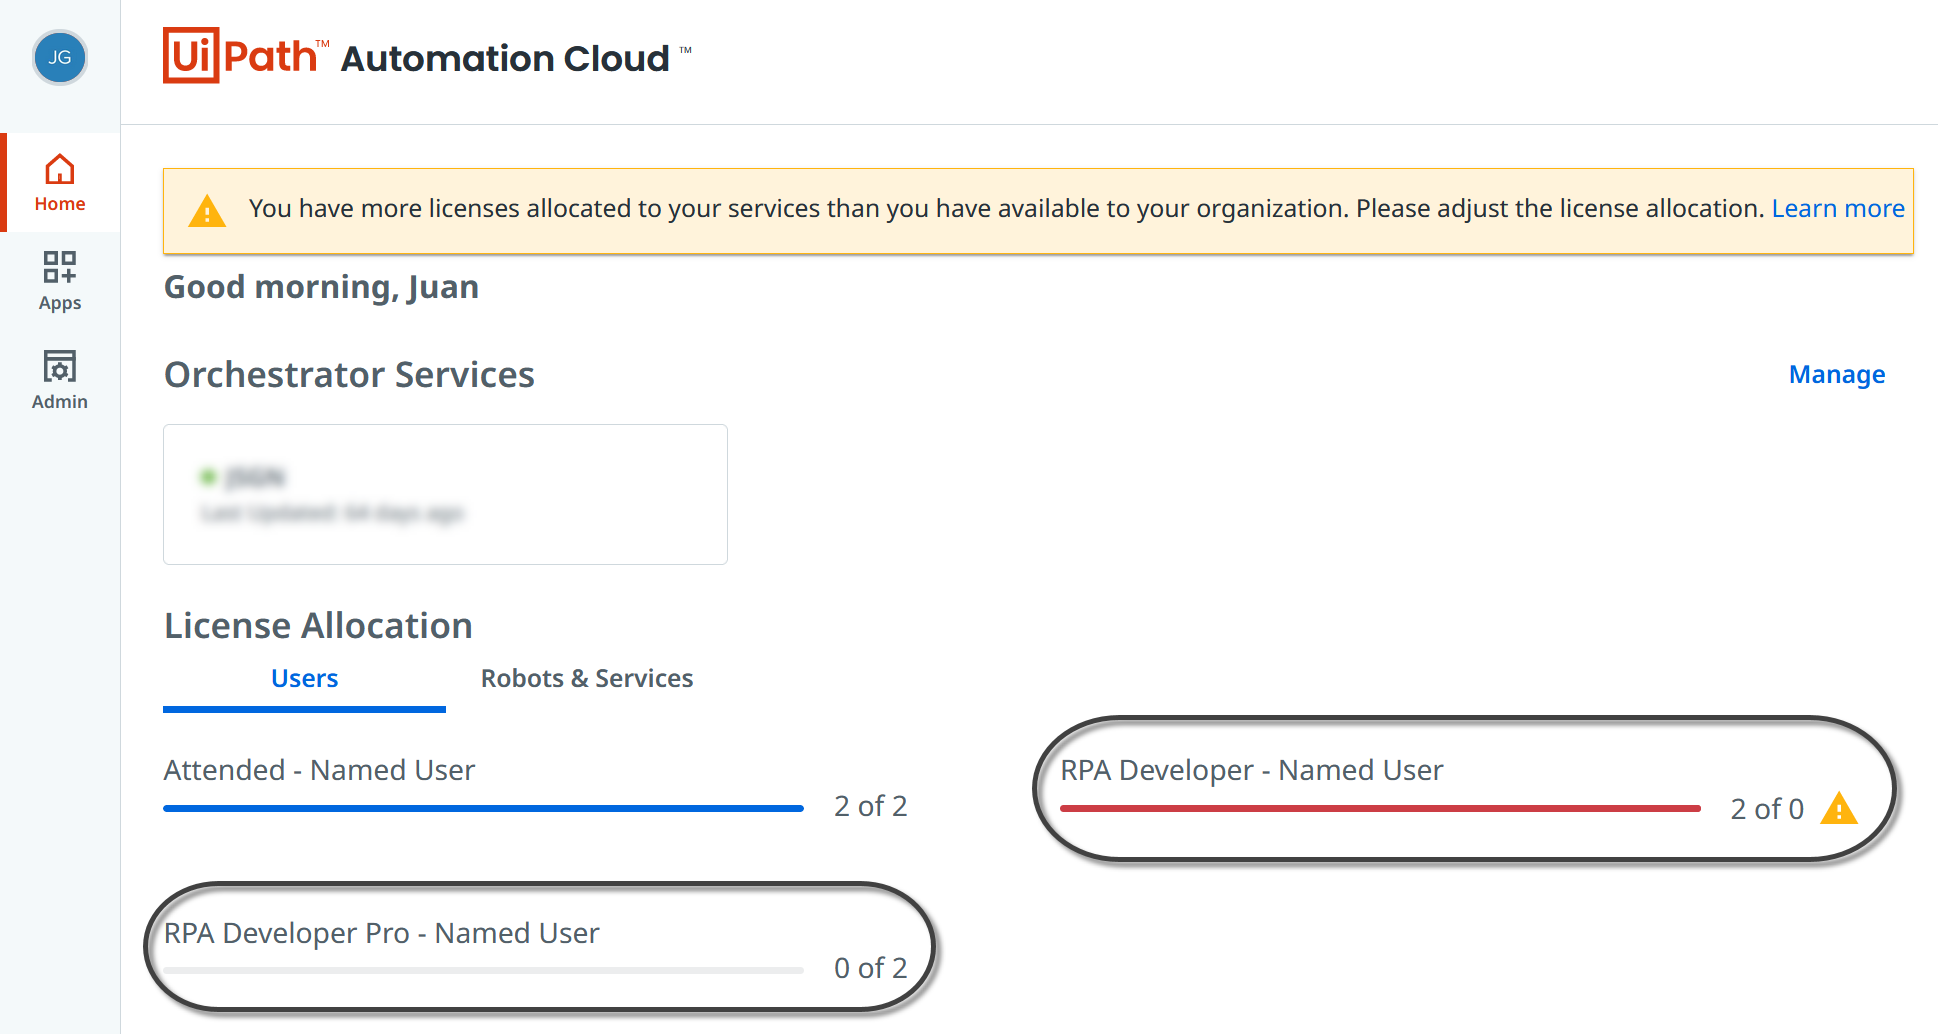
Task: Click warning icon in license banner
Action: [x=207, y=211]
